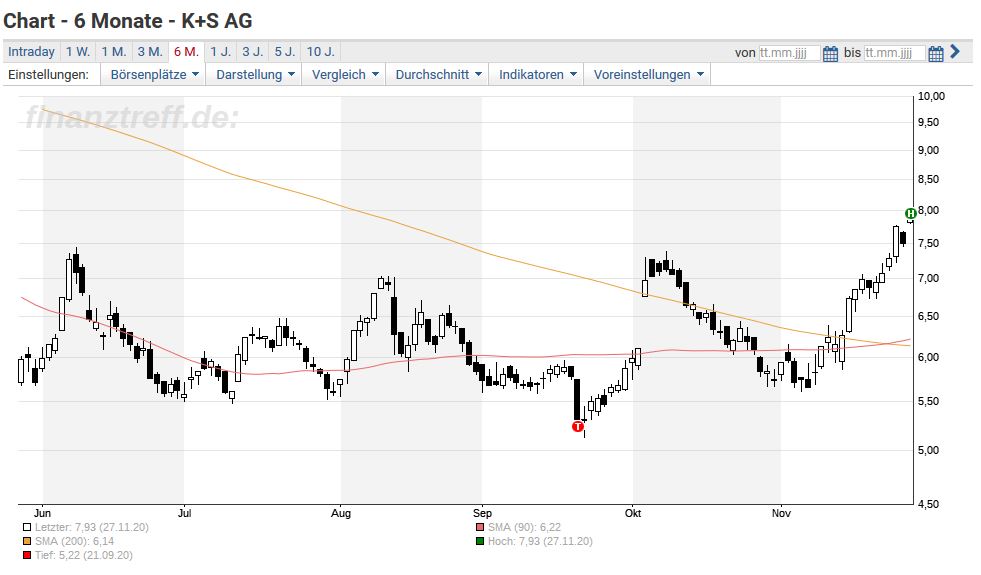Select the 5 J. timeframe tab
The width and height of the screenshot is (981, 575).
(x=285, y=52)
